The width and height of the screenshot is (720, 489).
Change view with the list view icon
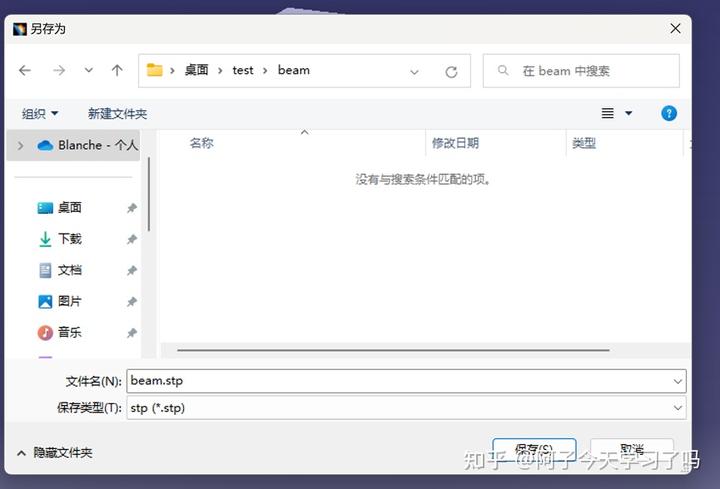click(608, 113)
